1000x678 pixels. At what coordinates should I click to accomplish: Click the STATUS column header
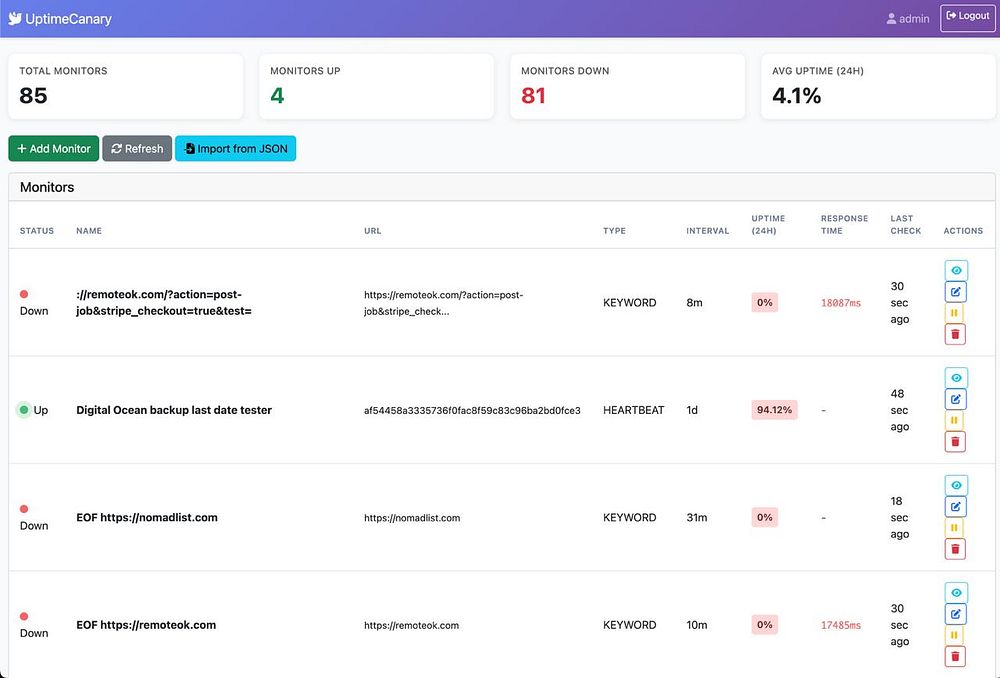tap(37, 231)
